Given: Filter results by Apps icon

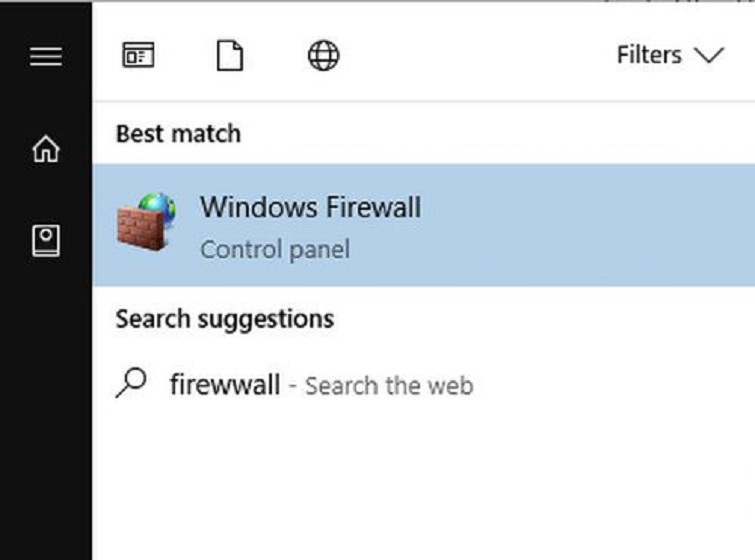Looking at the screenshot, I should click(138, 55).
